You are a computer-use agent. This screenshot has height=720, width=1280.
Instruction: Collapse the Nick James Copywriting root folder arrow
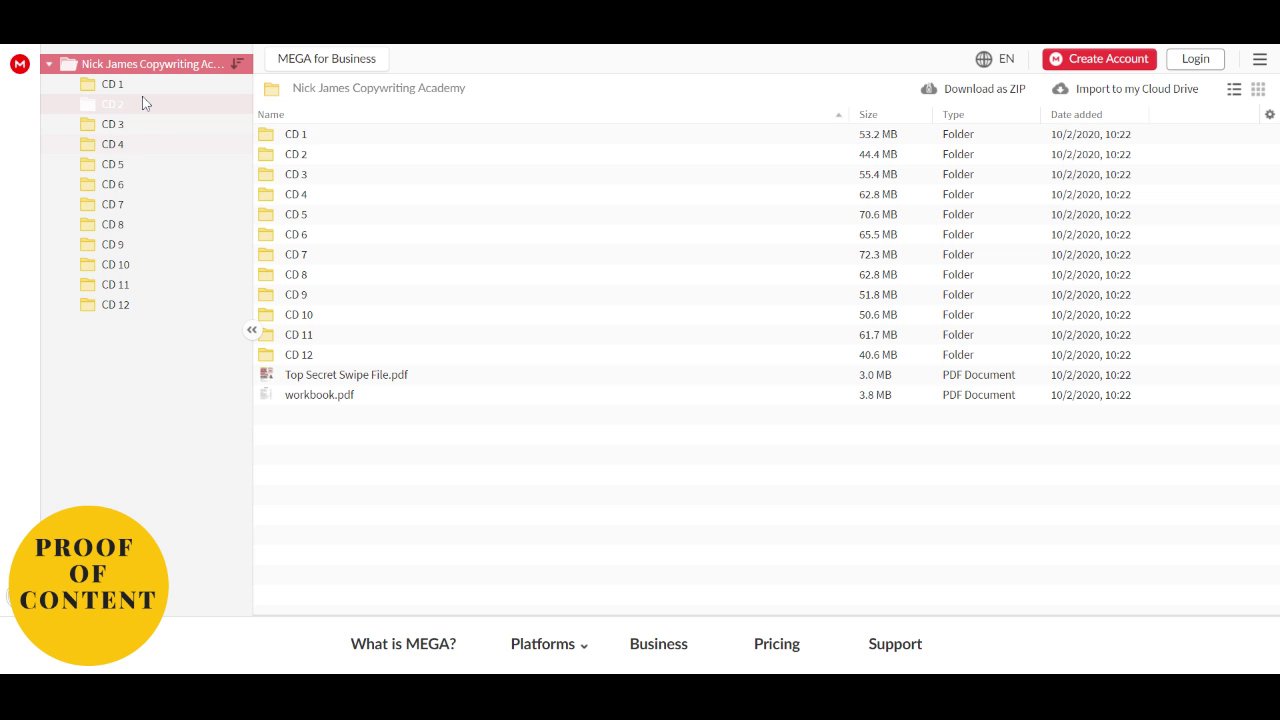coord(49,64)
